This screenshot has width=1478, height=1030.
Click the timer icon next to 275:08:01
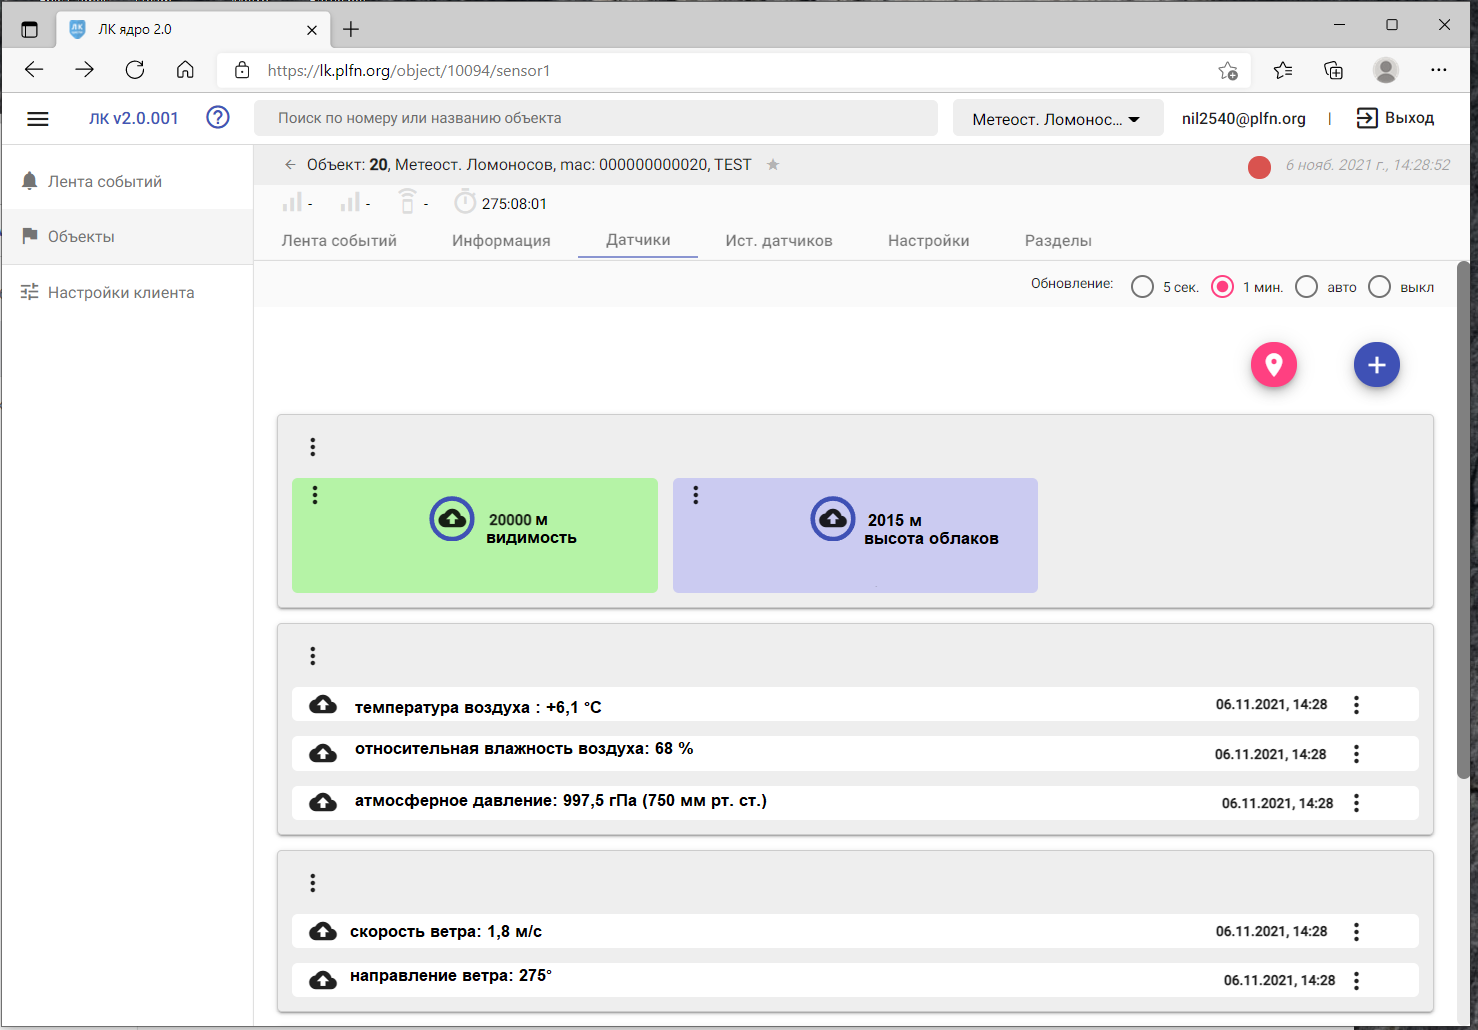(465, 202)
